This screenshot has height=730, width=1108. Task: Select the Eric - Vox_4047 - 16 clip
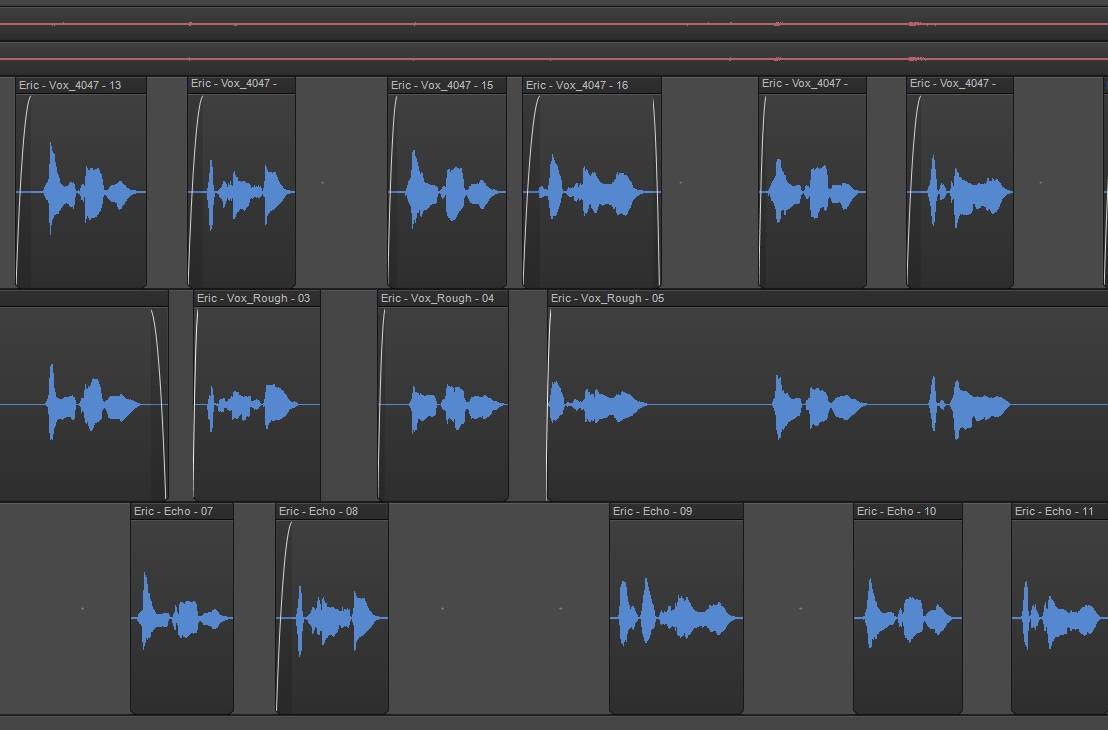(592, 182)
